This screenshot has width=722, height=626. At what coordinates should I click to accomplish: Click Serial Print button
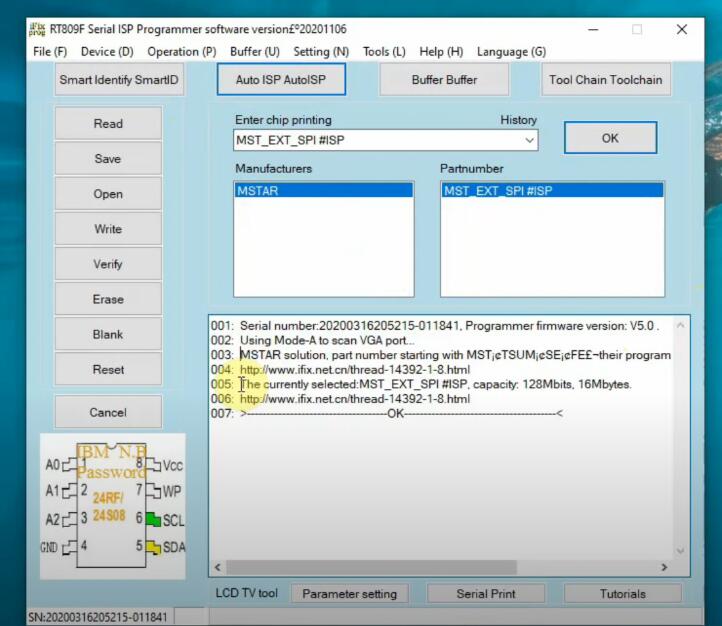(x=486, y=594)
